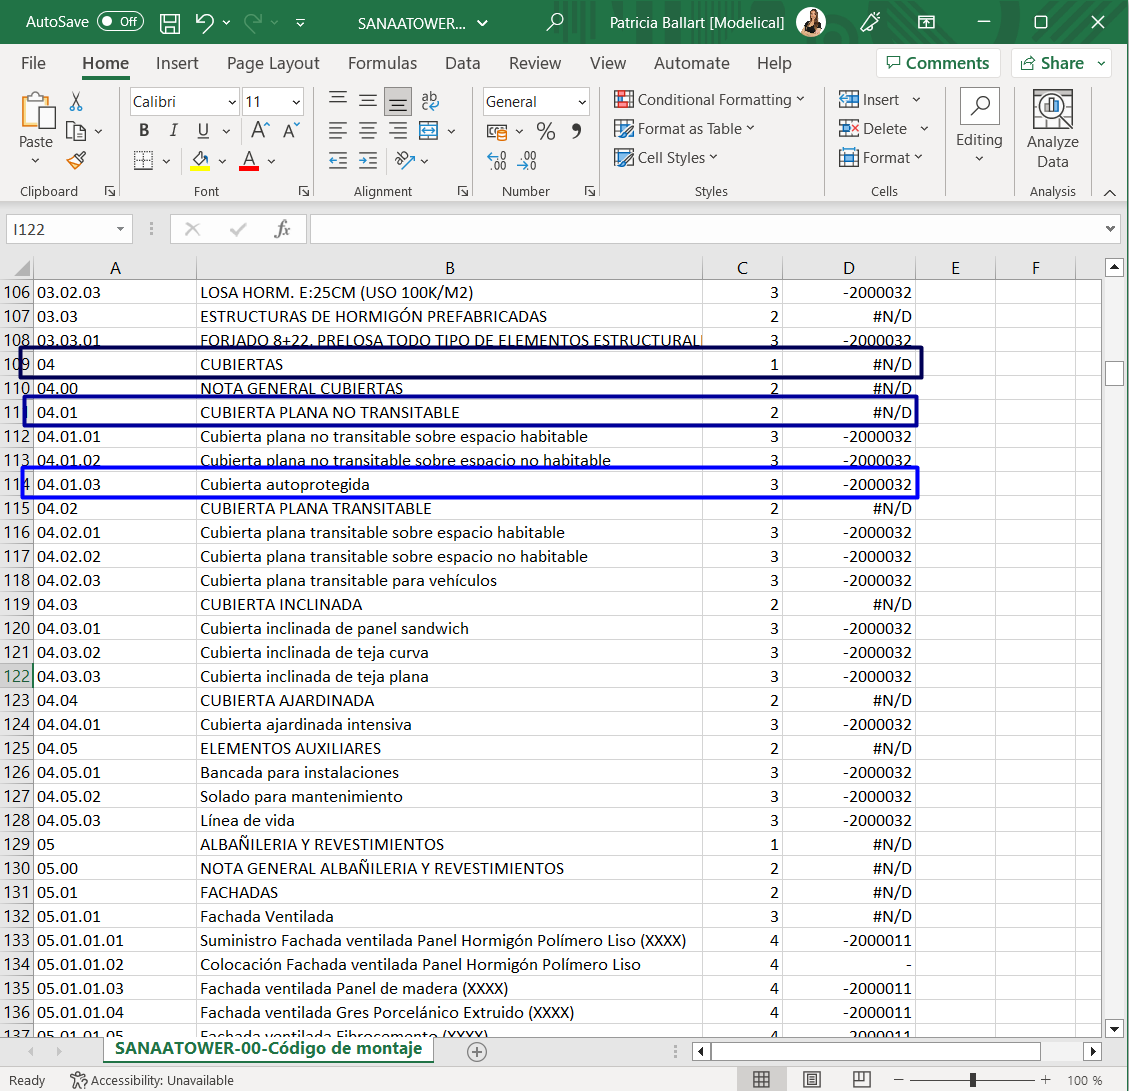Toggle Normal view button in status bar
Image resolution: width=1129 pixels, height=1091 pixels.
tap(762, 1079)
